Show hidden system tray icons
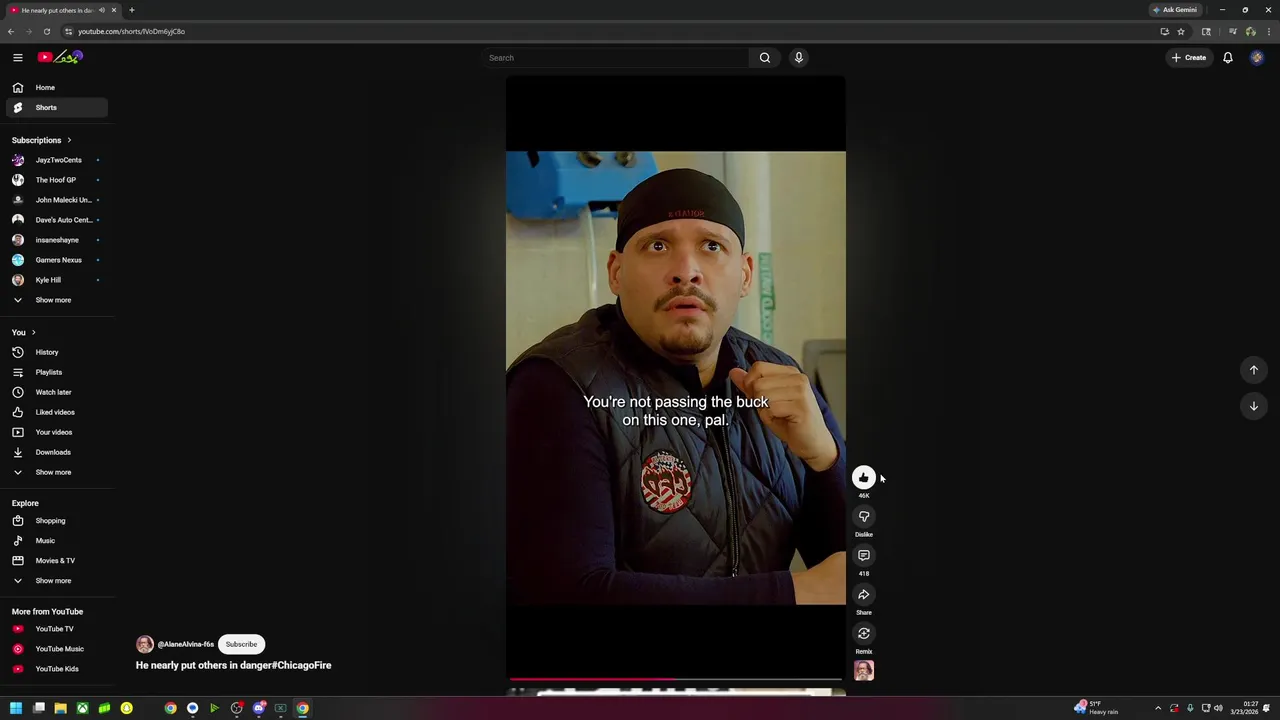 pos(1158,708)
